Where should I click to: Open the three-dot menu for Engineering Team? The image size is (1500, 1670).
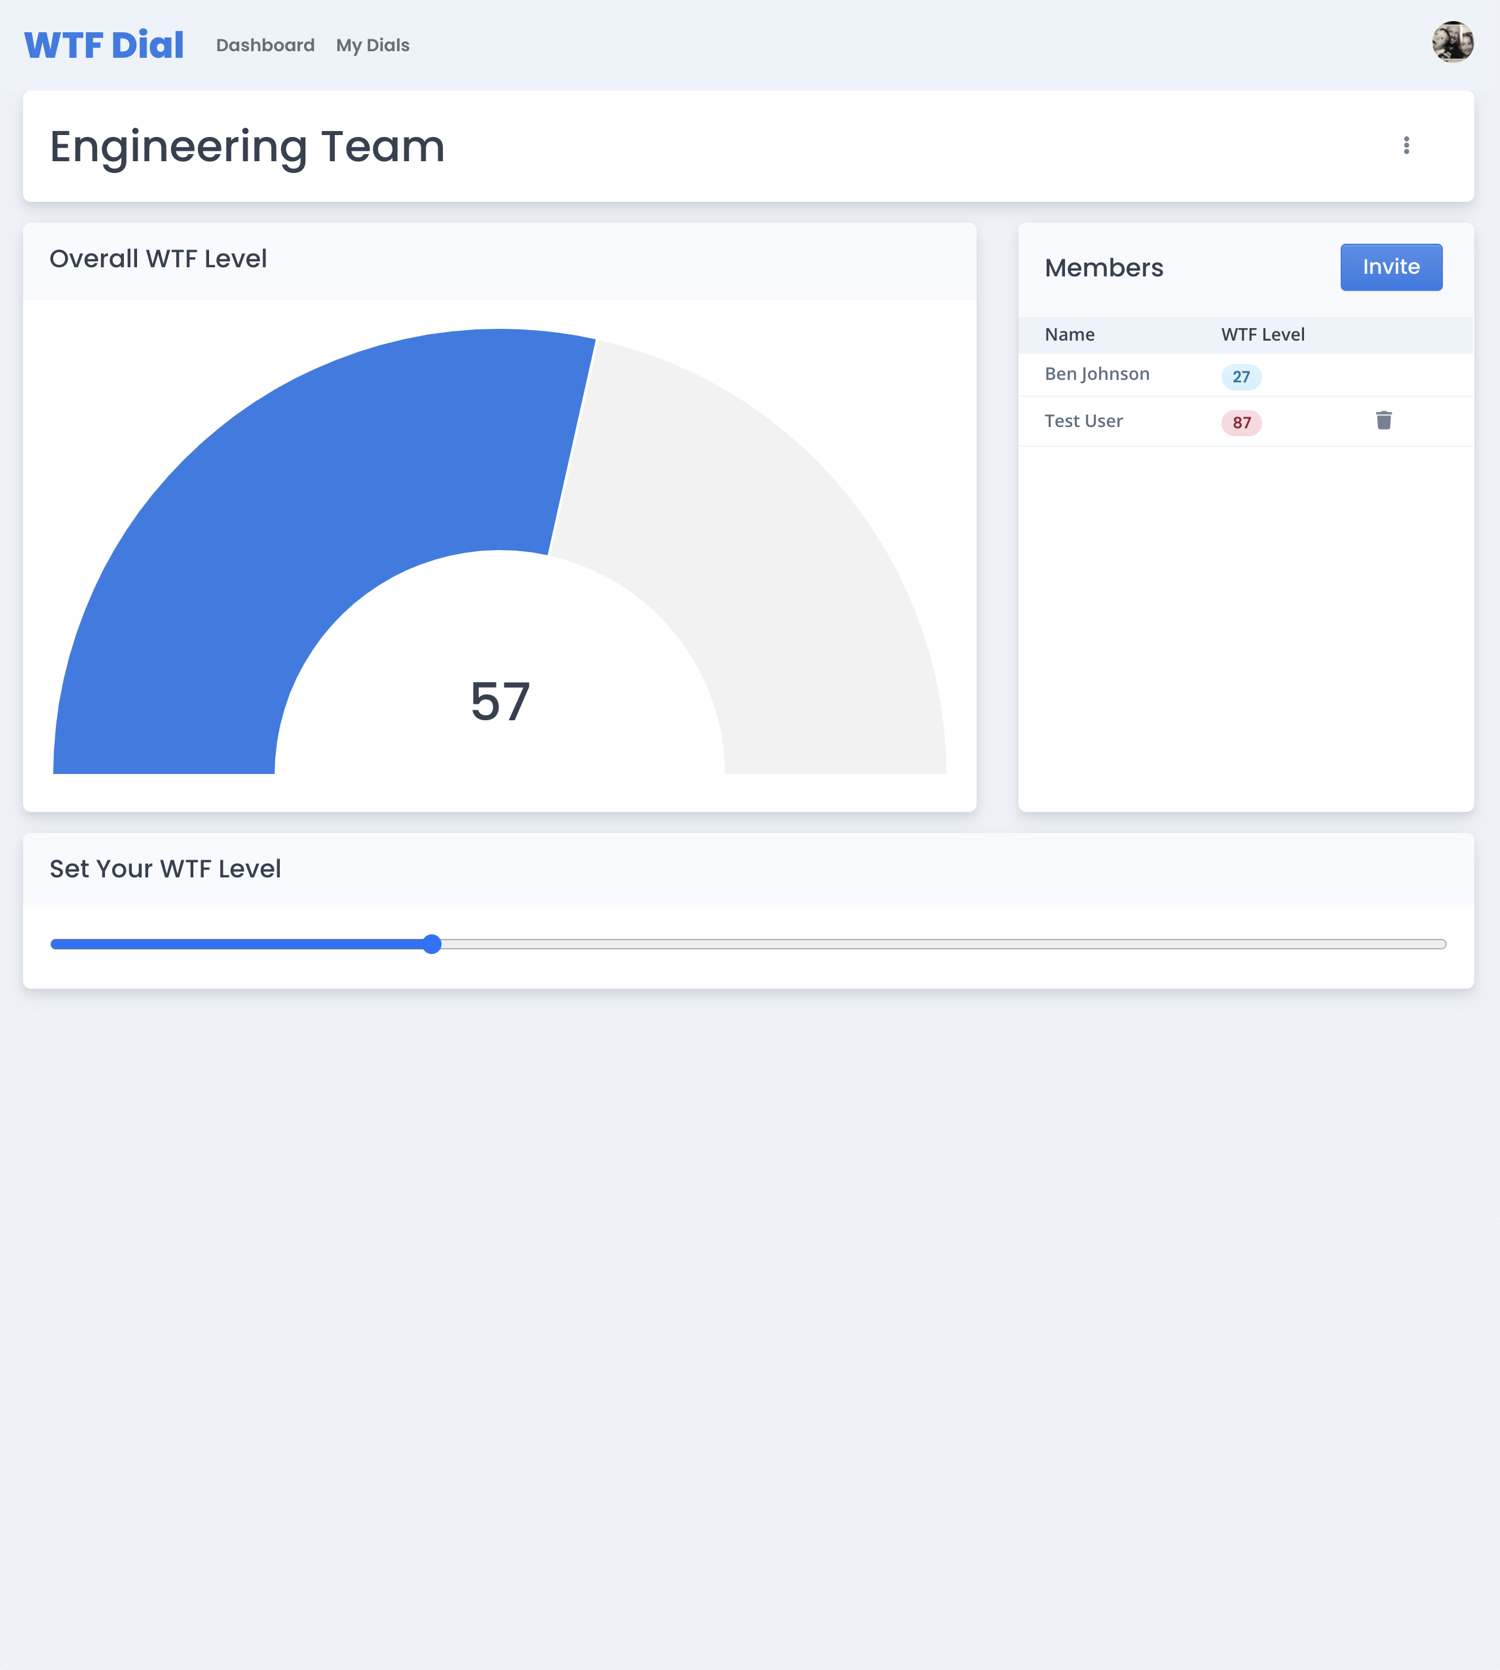1406,146
